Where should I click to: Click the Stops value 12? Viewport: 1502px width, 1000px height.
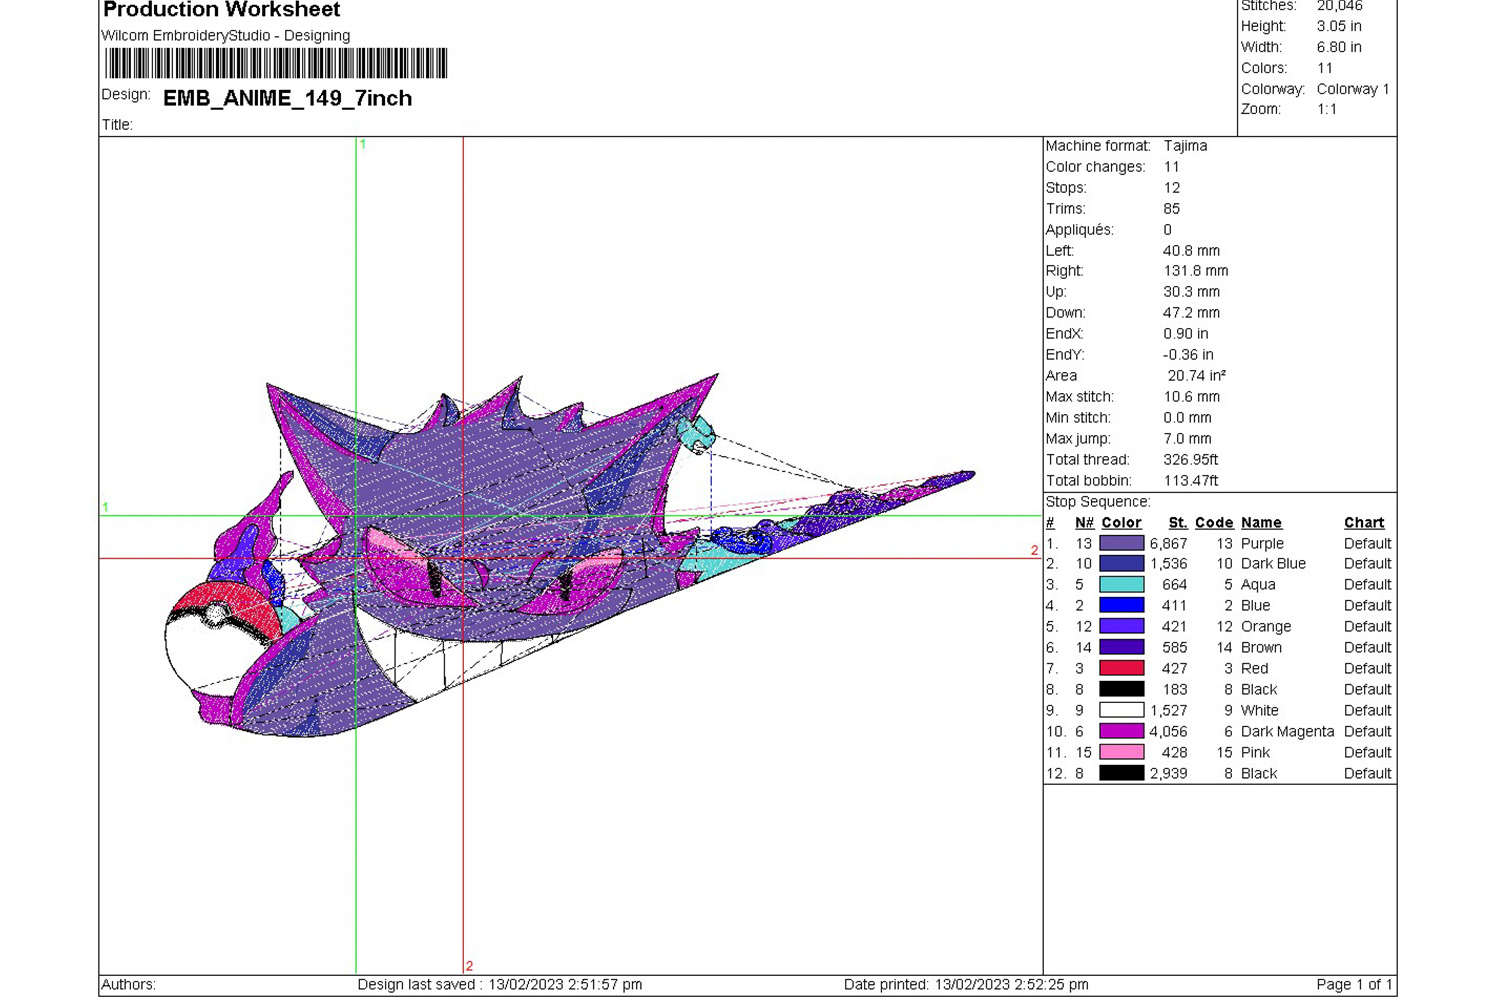point(1172,188)
